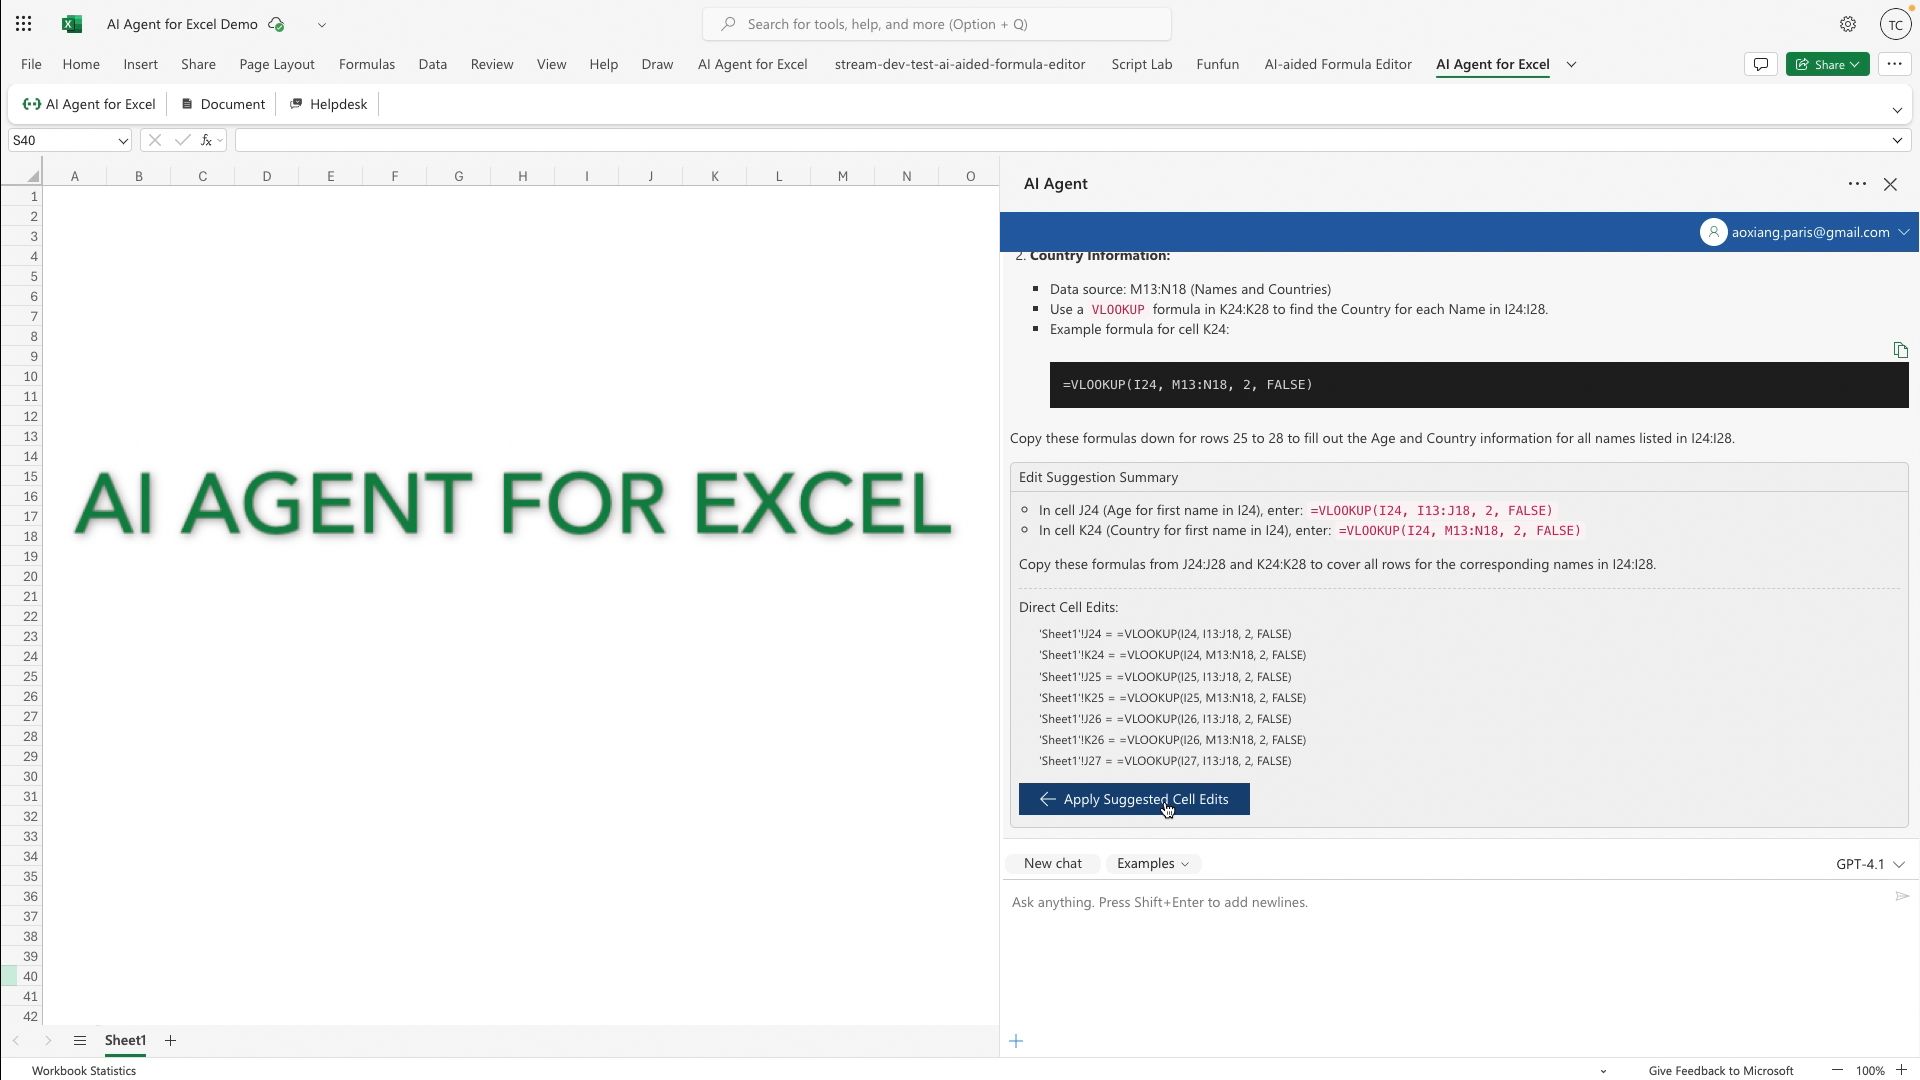Click the zoom out minus icon
Image resolution: width=1920 pixels, height=1080 pixels.
pos(1837,1071)
